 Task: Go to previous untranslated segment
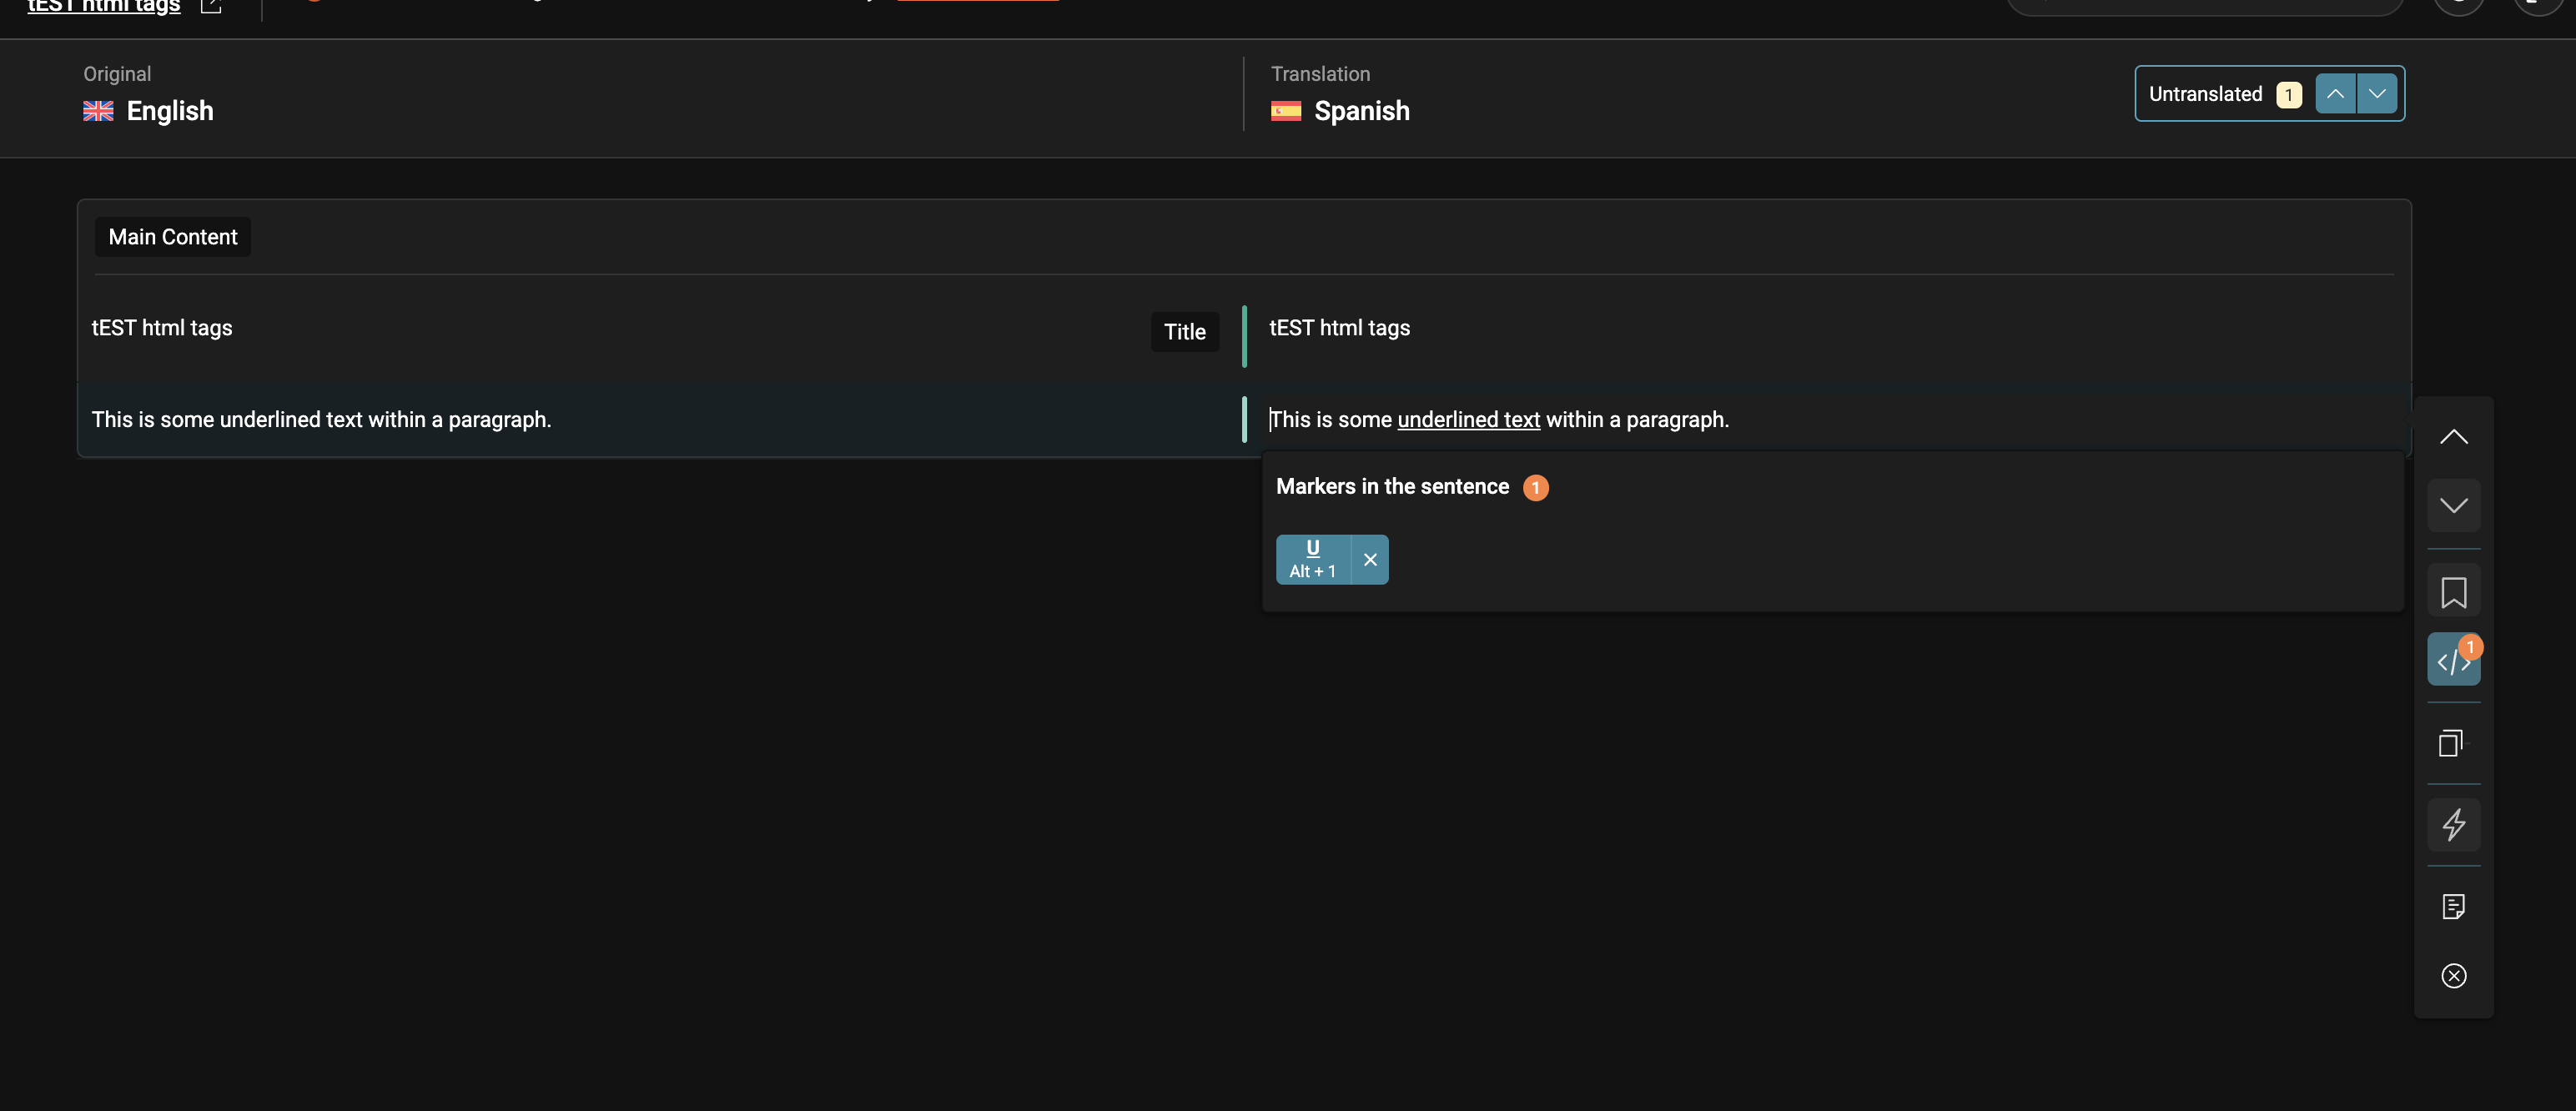(x=2335, y=94)
